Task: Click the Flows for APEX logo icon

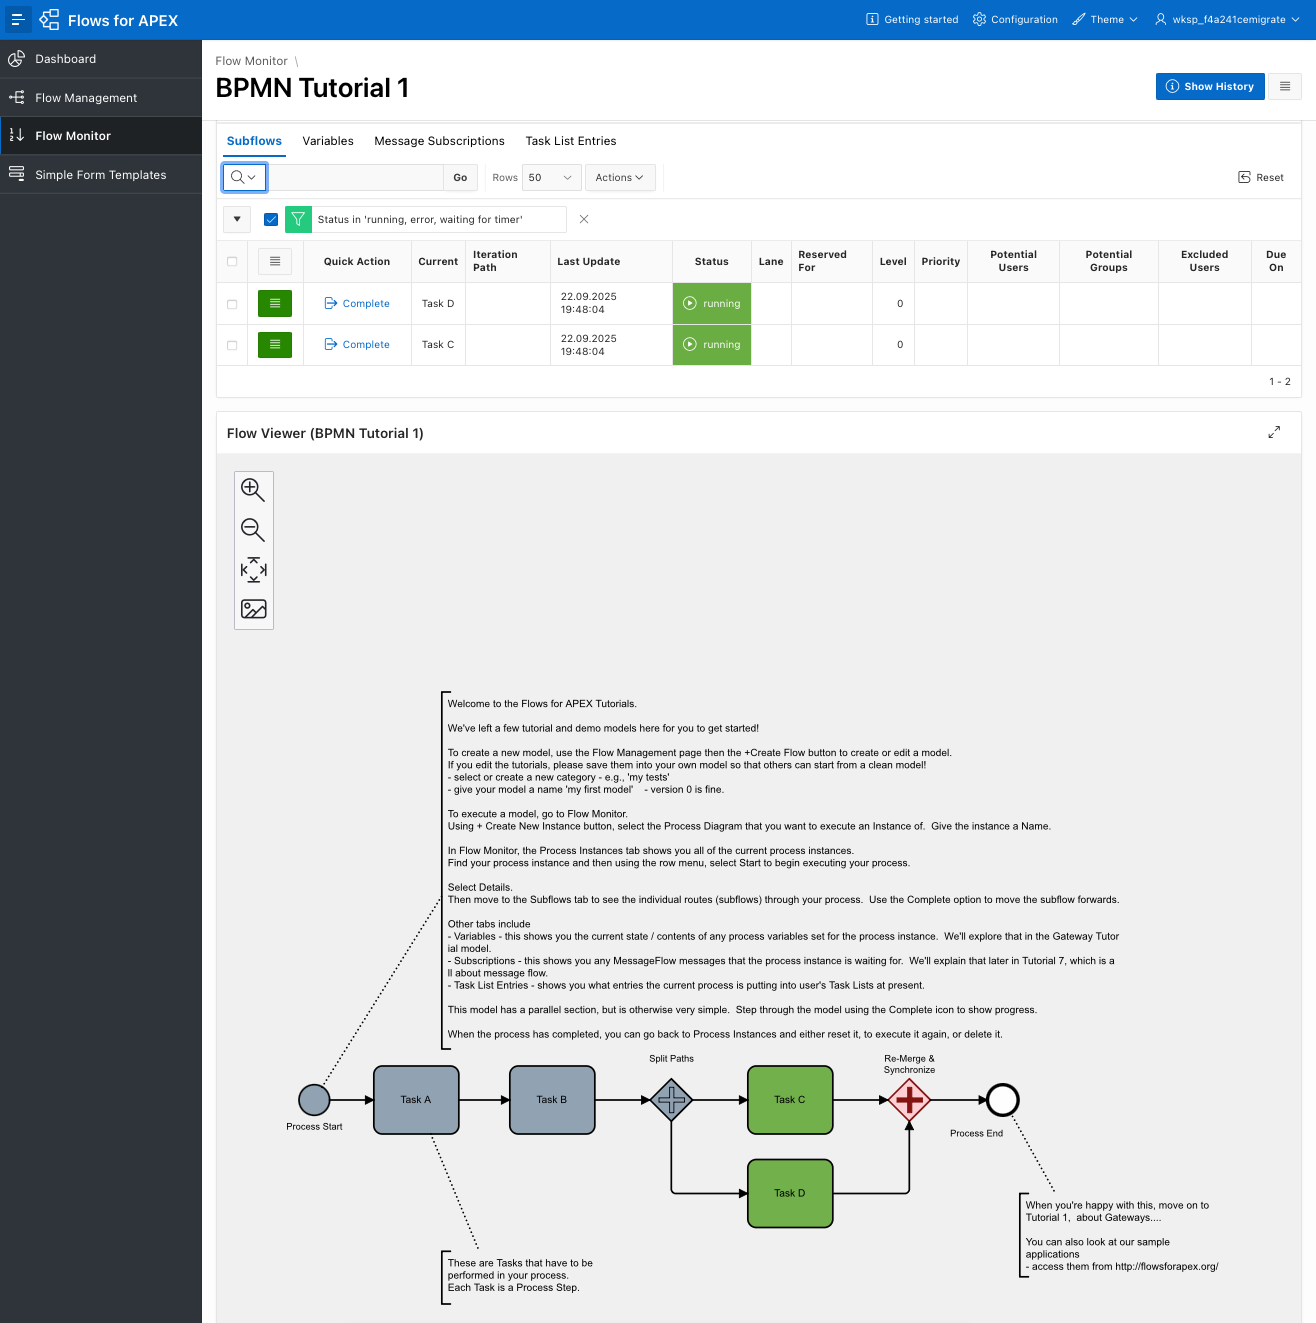Action: click(x=49, y=20)
